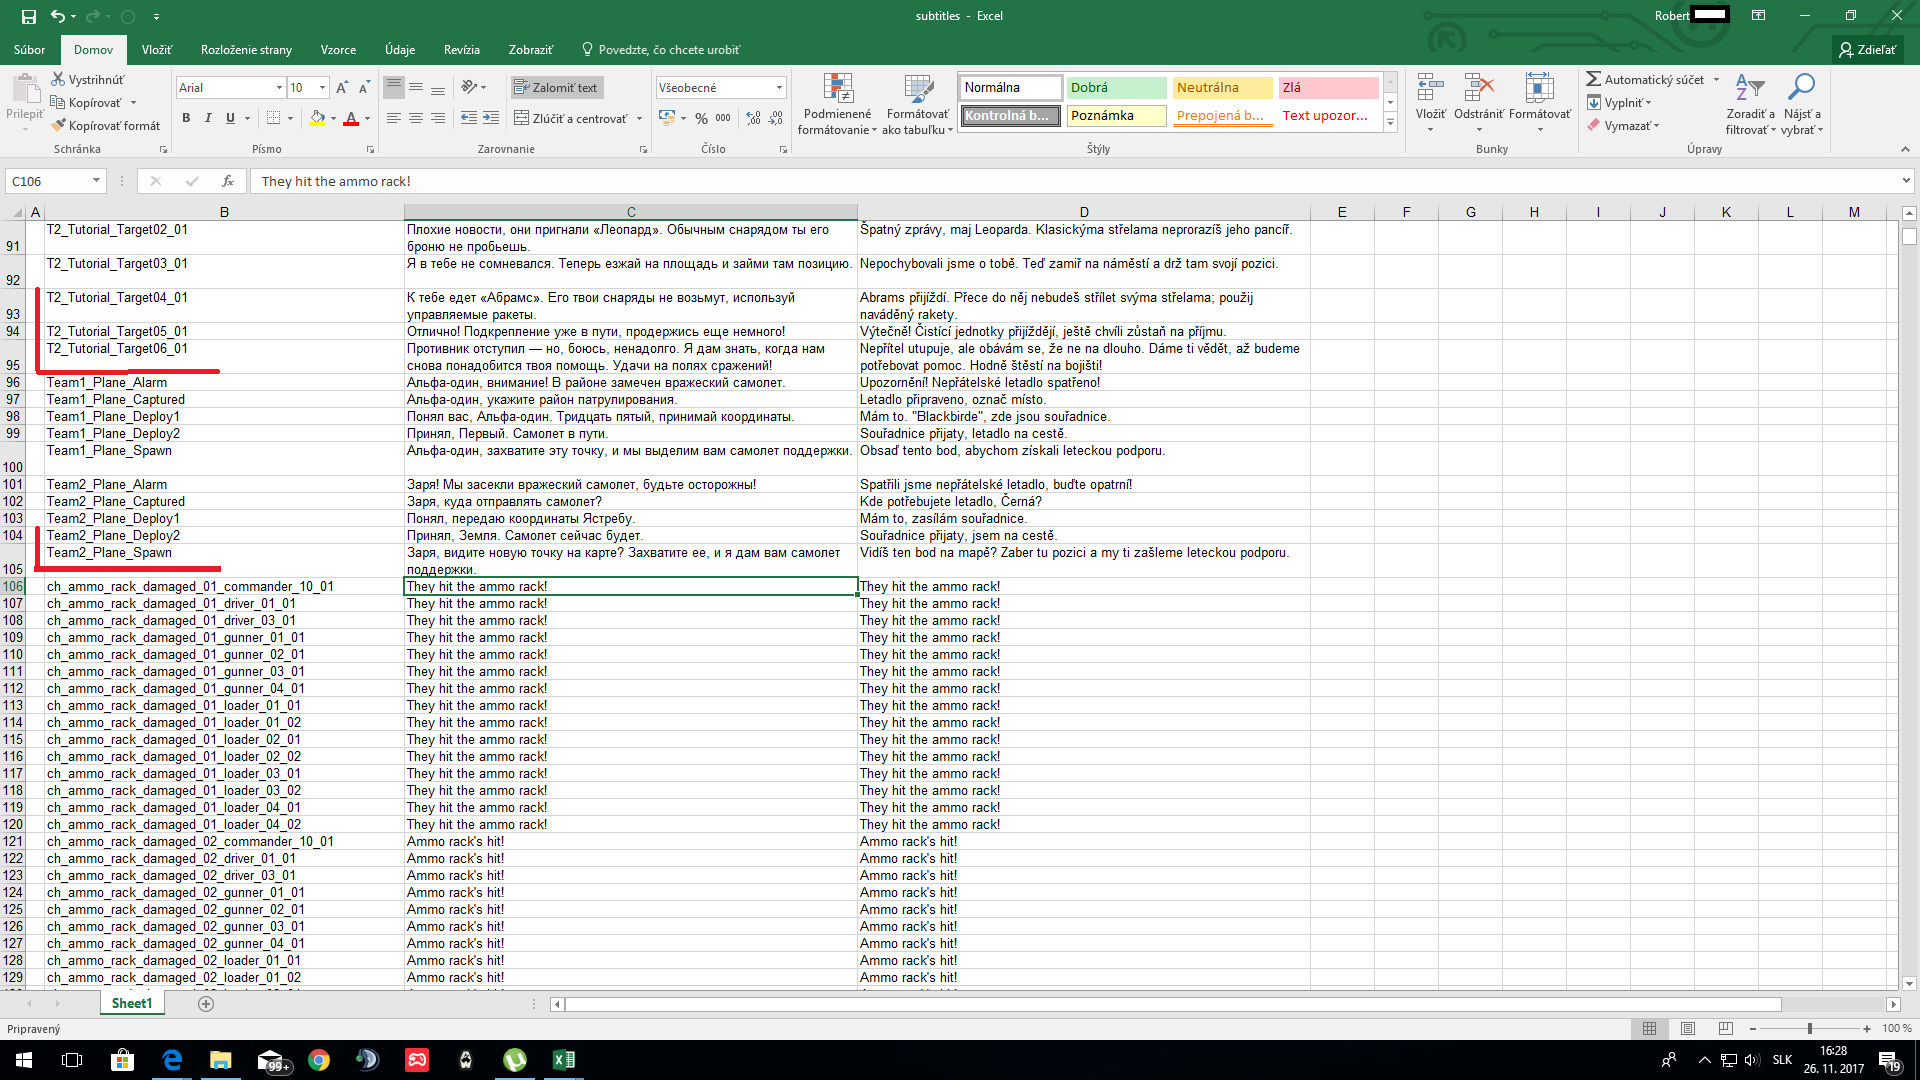Expand the cell styles gallery

tap(1390, 122)
